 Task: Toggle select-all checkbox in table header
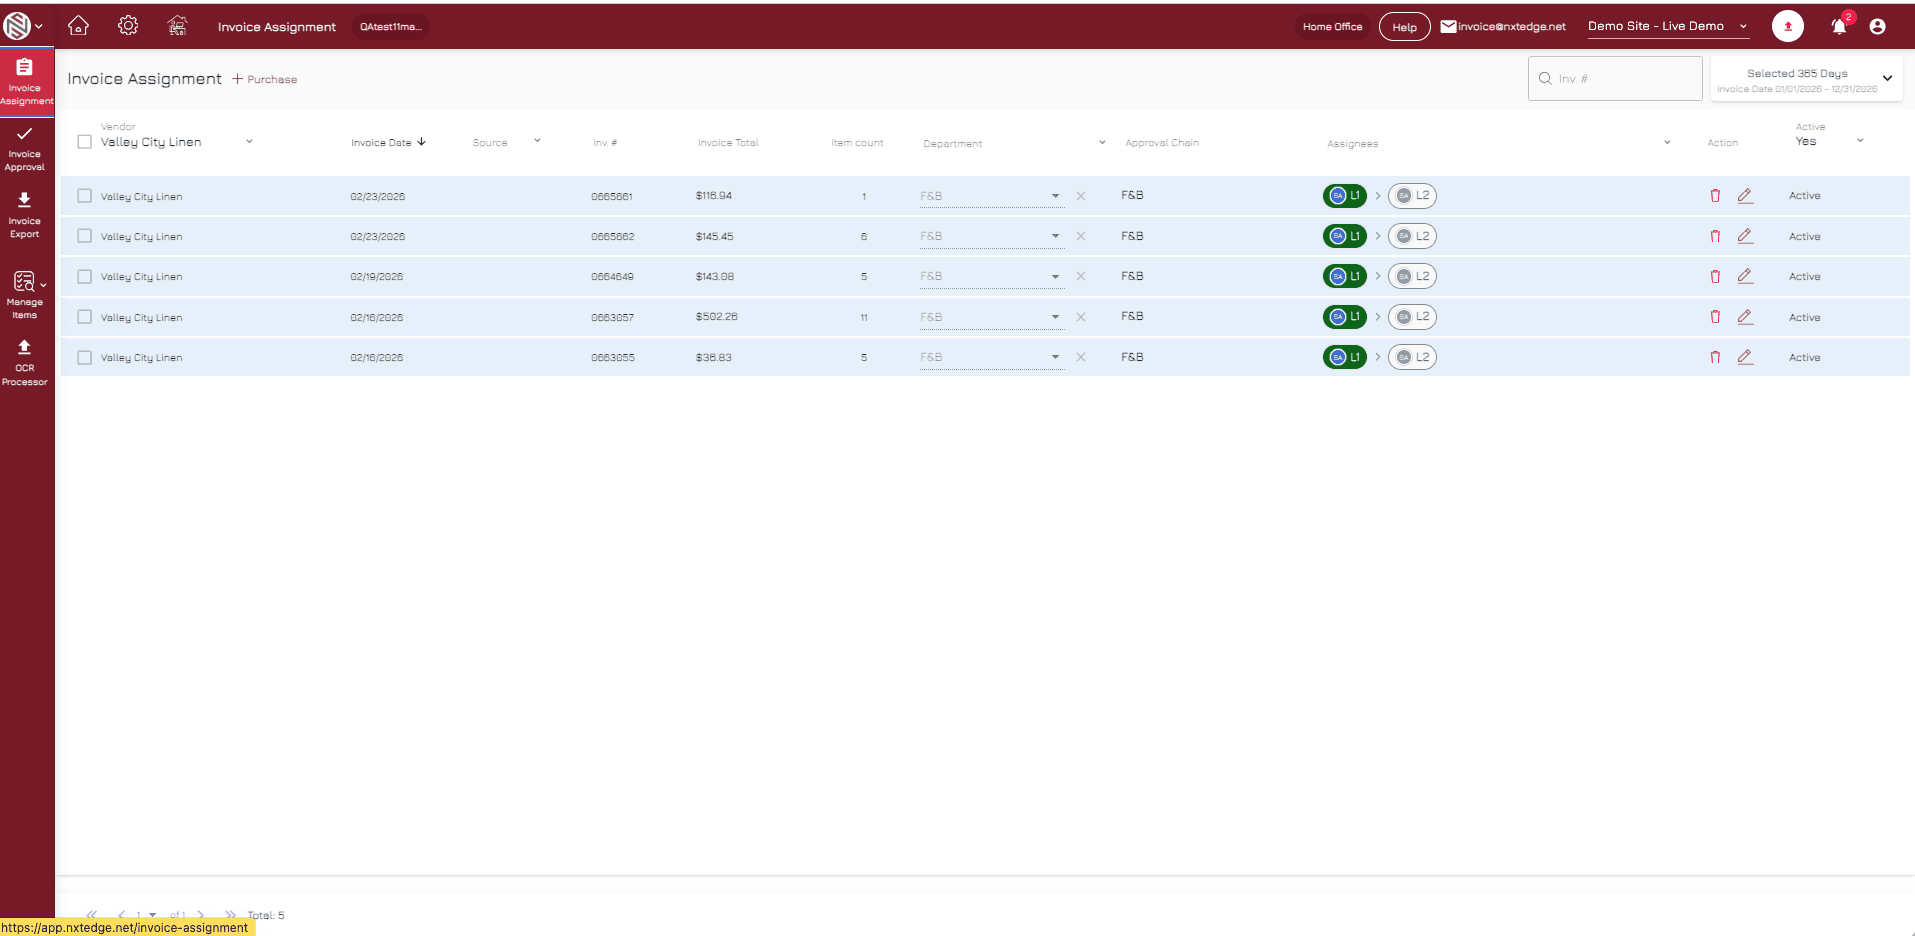pos(85,142)
